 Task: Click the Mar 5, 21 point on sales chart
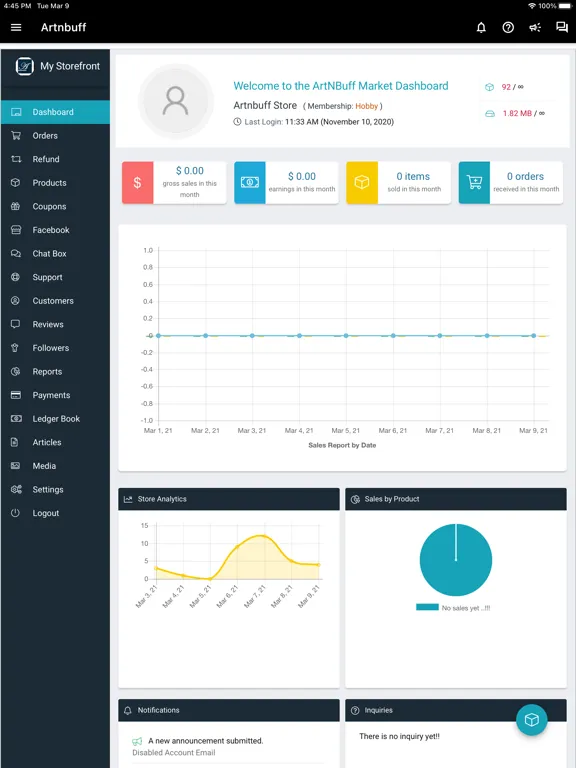pyautogui.click(x=346, y=336)
